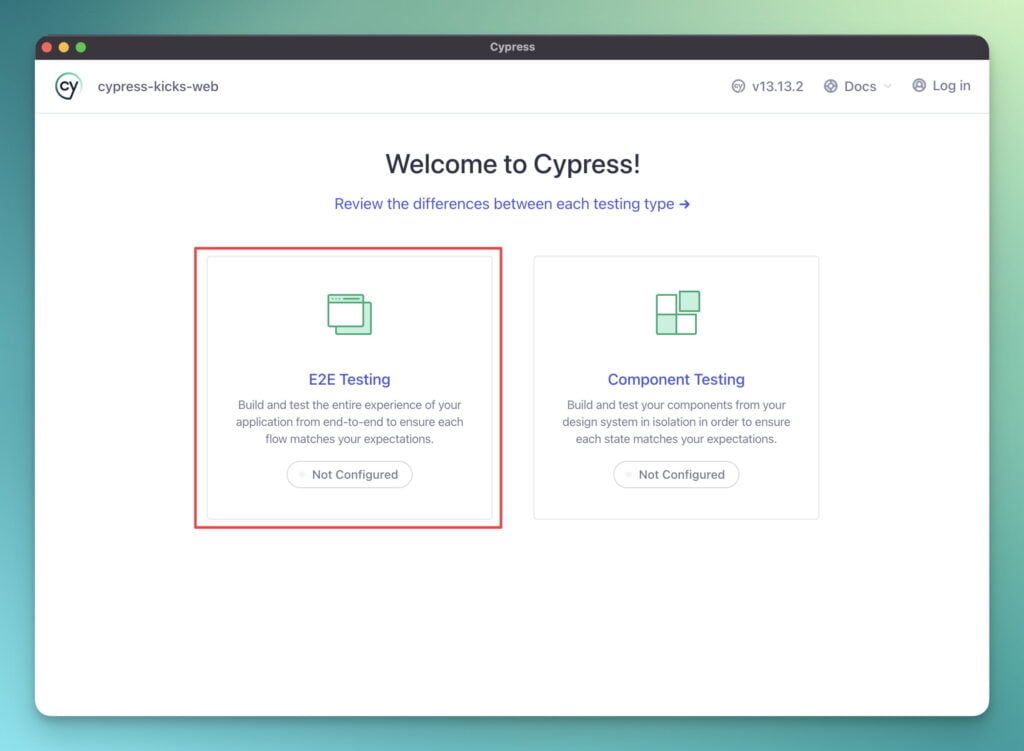Image resolution: width=1024 pixels, height=751 pixels.
Task: Expand the Docs dropdown chevron
Action: [x=887, y=86]
